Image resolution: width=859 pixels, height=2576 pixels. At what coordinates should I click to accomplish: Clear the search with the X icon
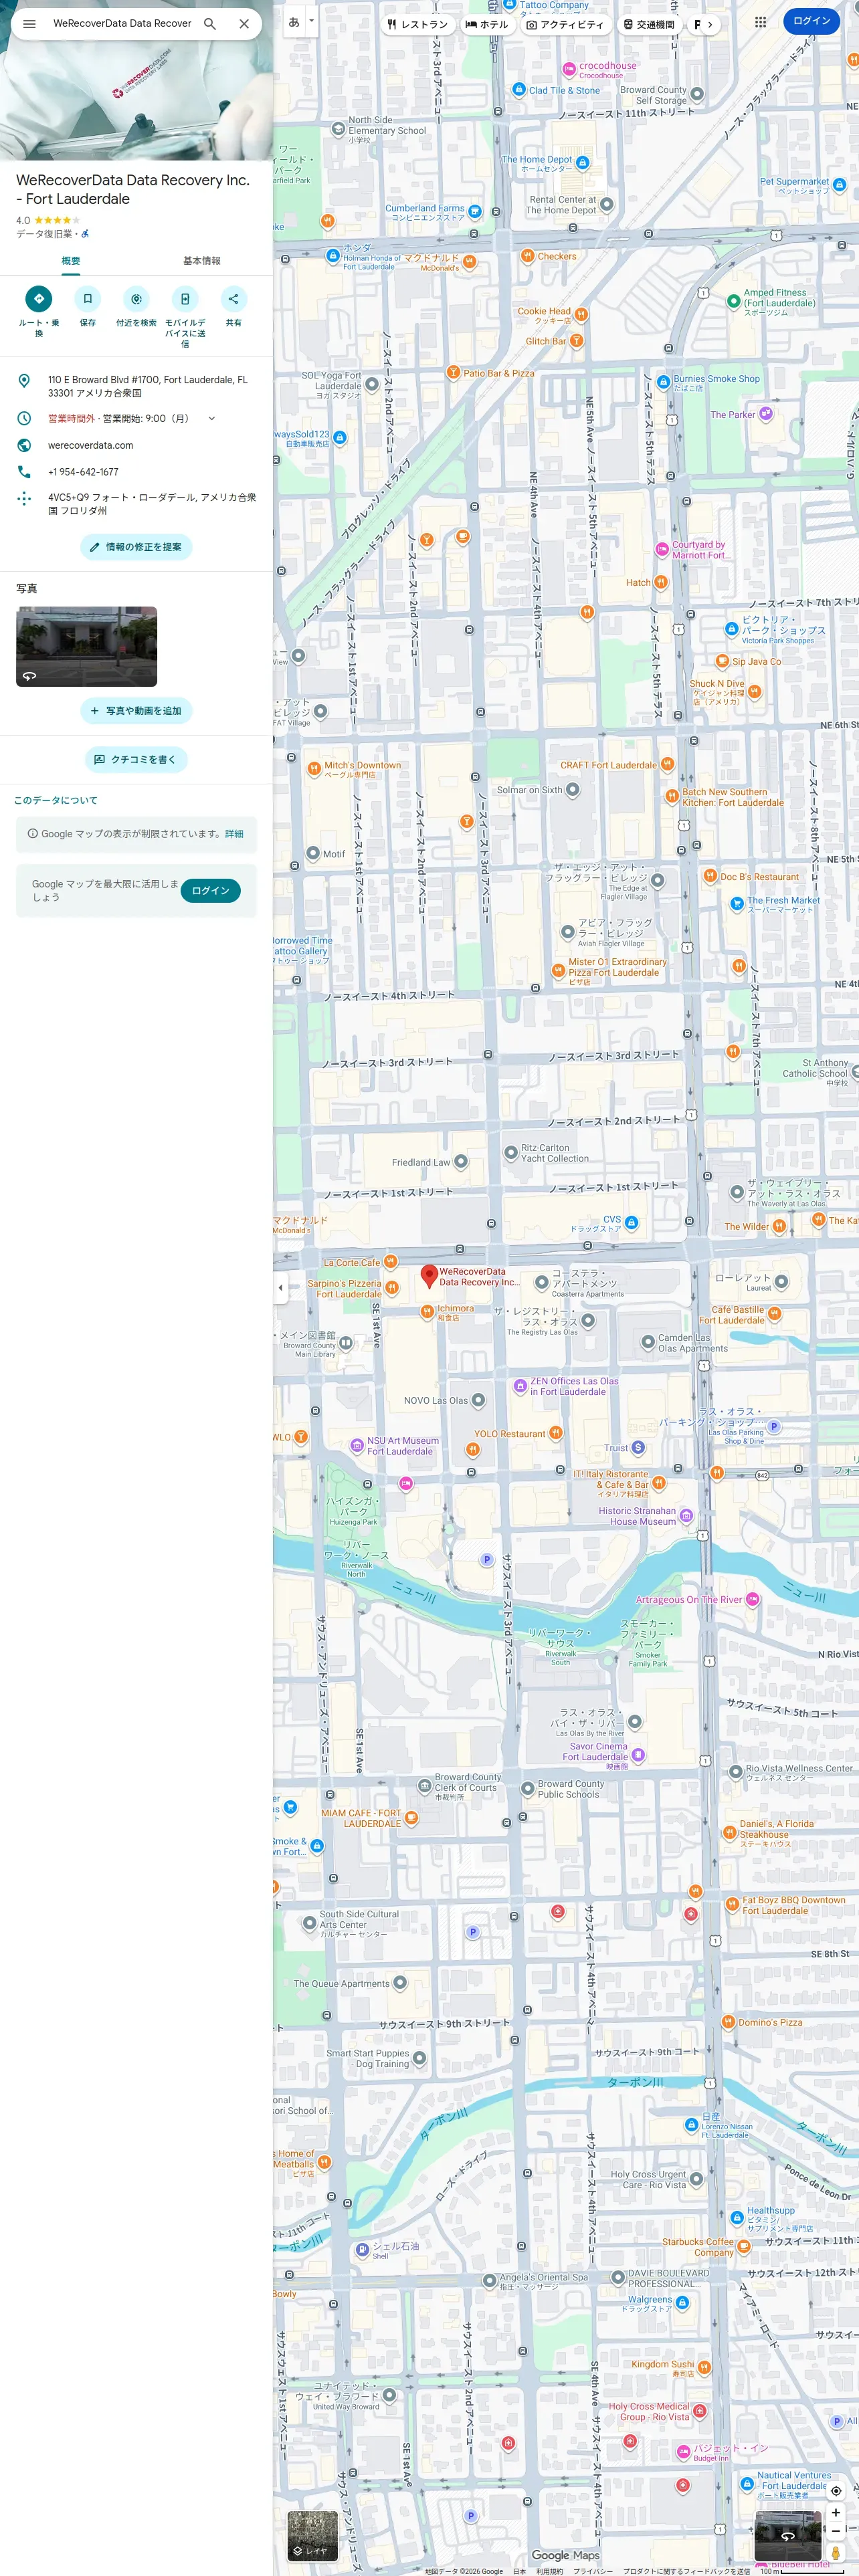point(244,24)
